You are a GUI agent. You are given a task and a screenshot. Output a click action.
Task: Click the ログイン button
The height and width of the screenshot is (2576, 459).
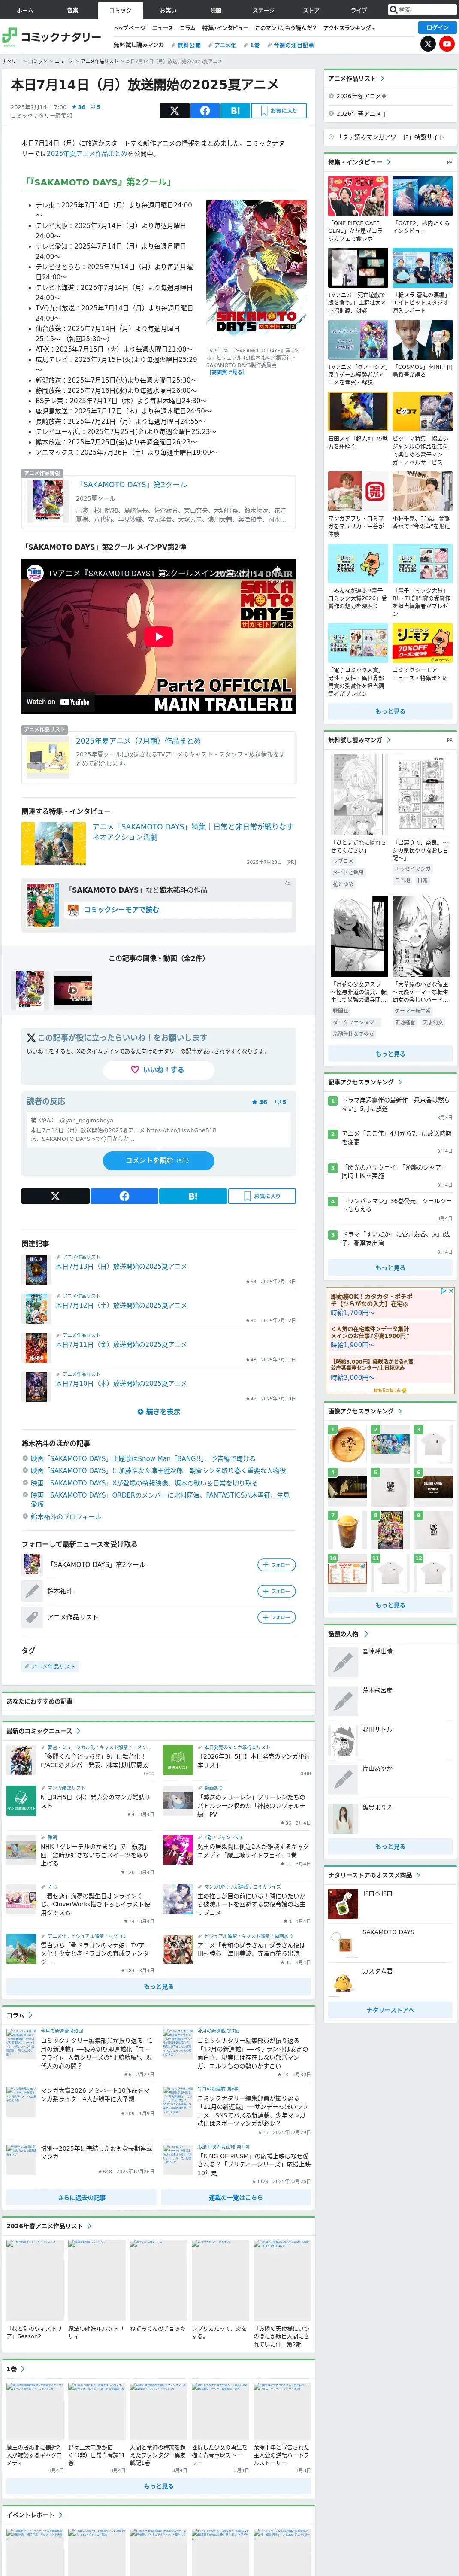pos(437,28)
